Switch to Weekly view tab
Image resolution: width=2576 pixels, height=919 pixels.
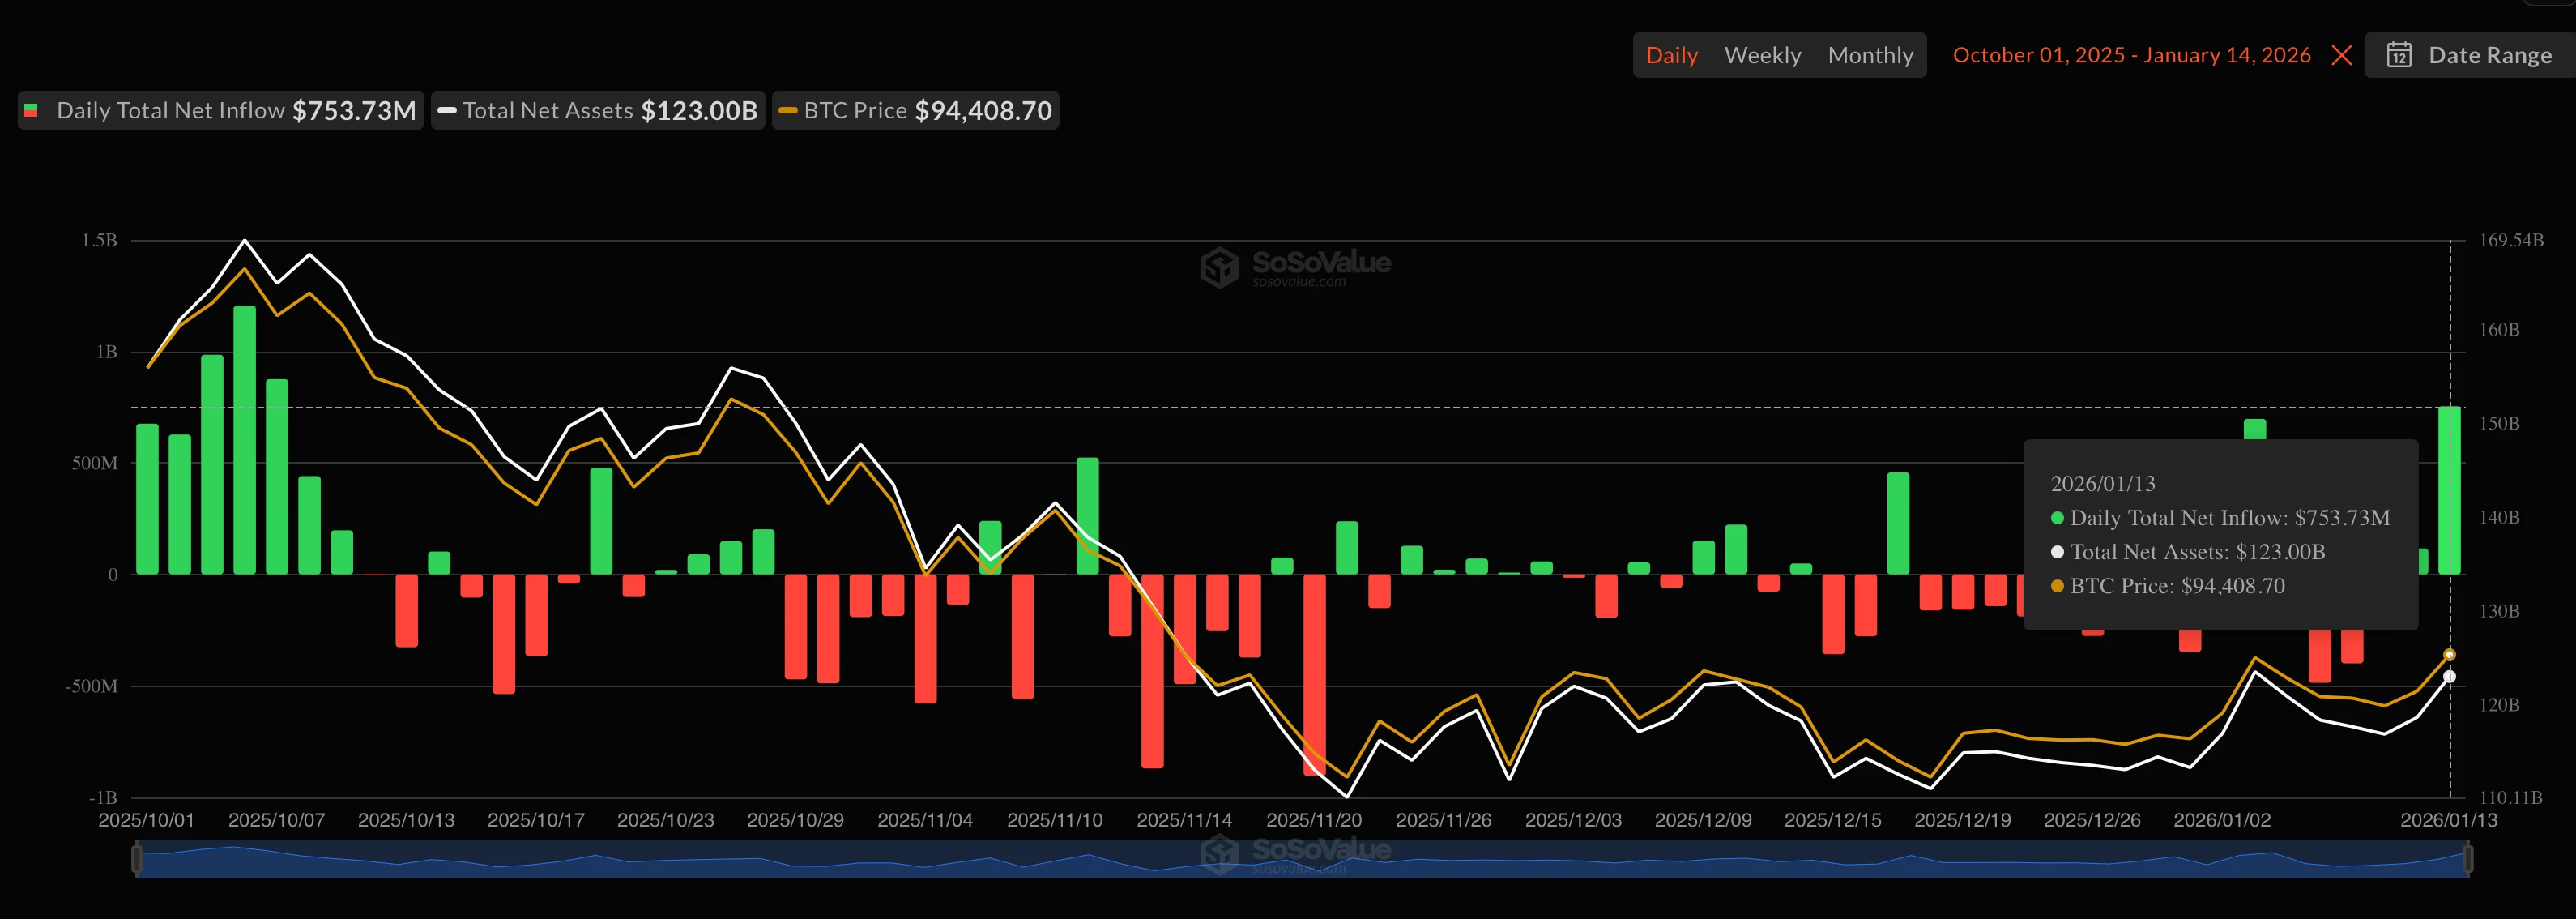click(1762, 55)
